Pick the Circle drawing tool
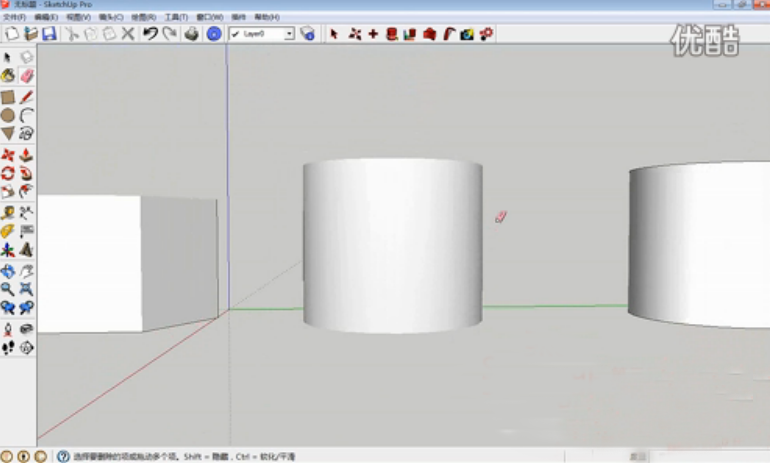The image size is (770, 463). [x=8, y=115]
